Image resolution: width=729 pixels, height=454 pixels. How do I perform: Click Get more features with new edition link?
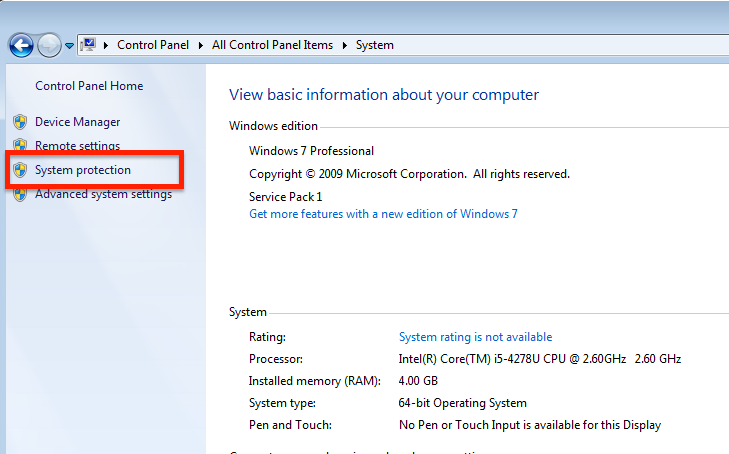(383, 214)
